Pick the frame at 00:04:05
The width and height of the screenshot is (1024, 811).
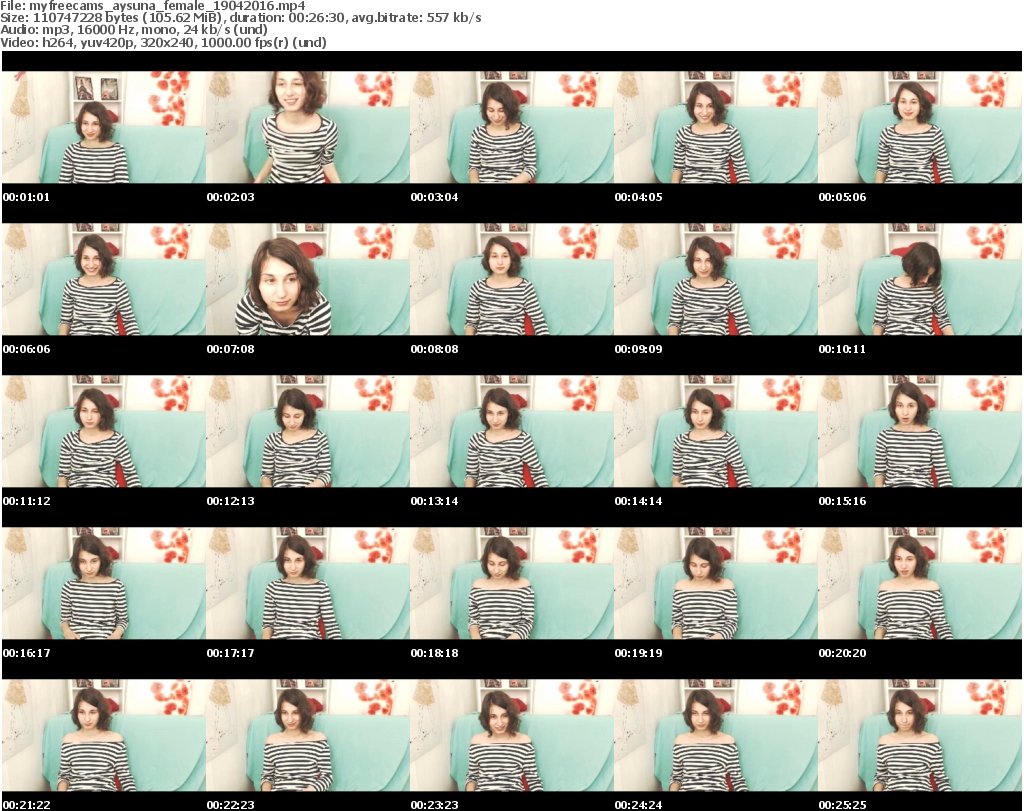(716, 127)
